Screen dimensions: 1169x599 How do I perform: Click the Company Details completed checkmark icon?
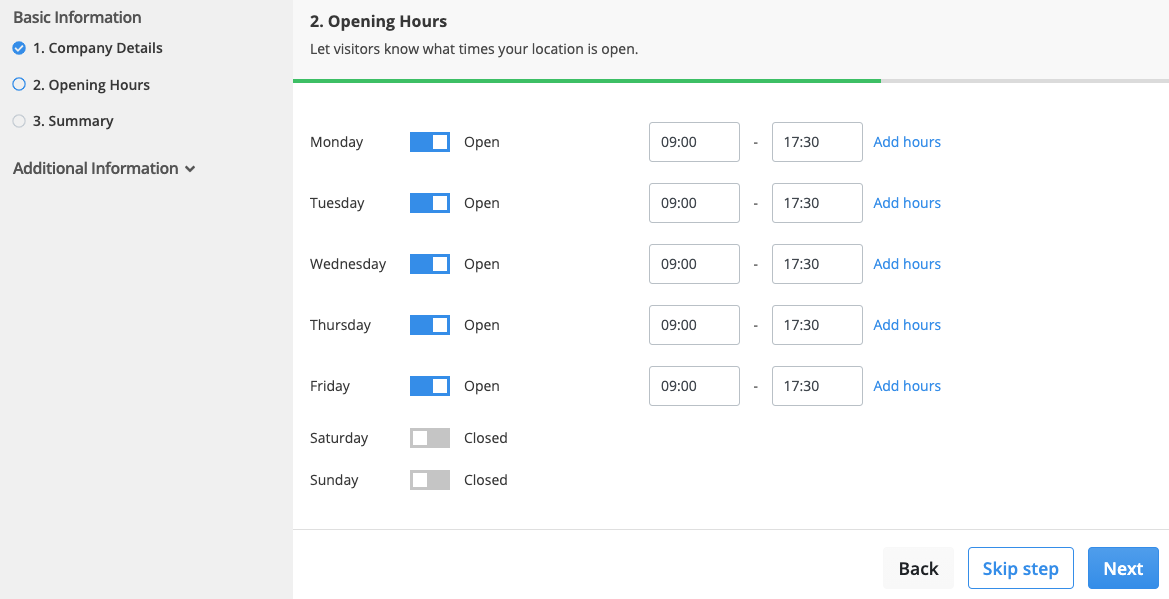click(x=19, y=48)
